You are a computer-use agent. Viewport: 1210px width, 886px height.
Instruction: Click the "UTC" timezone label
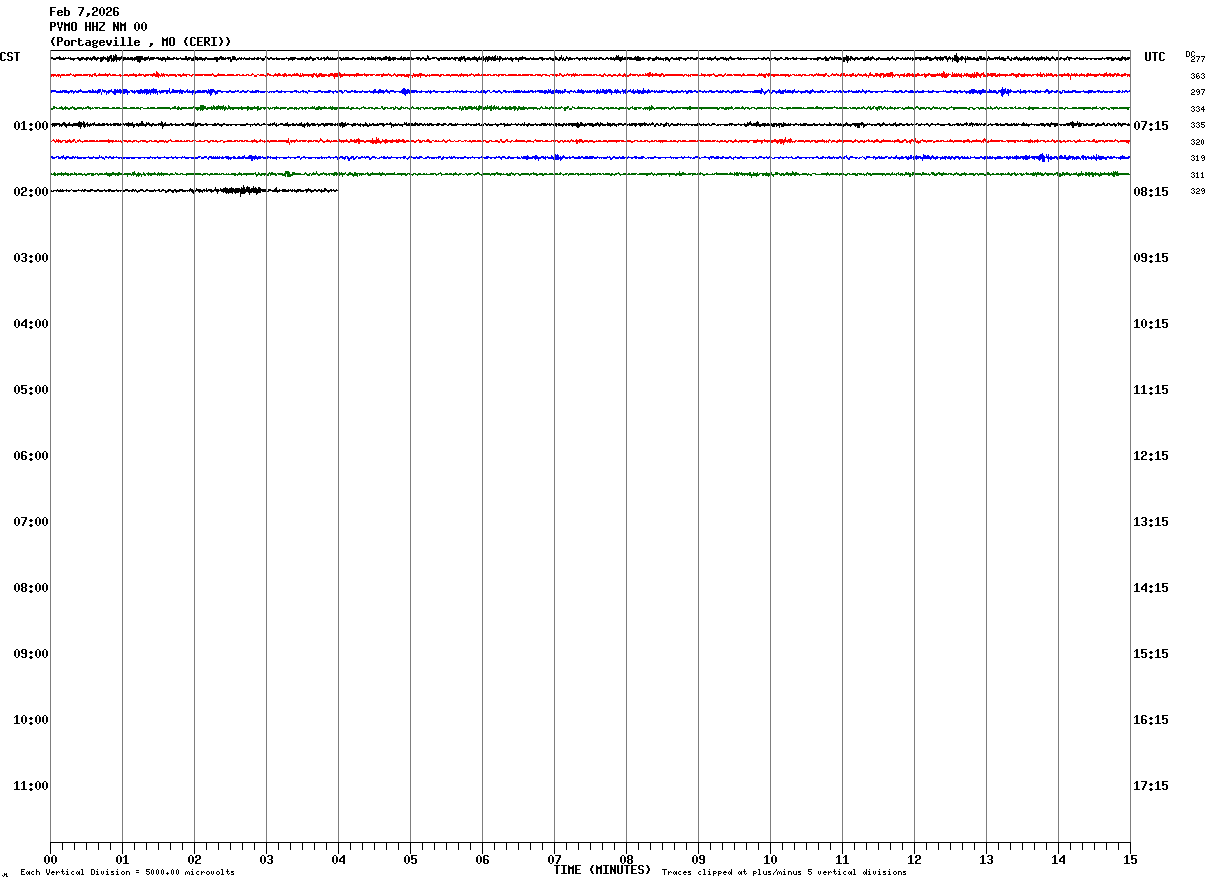pyautogui.click(x=1155, y=57)
